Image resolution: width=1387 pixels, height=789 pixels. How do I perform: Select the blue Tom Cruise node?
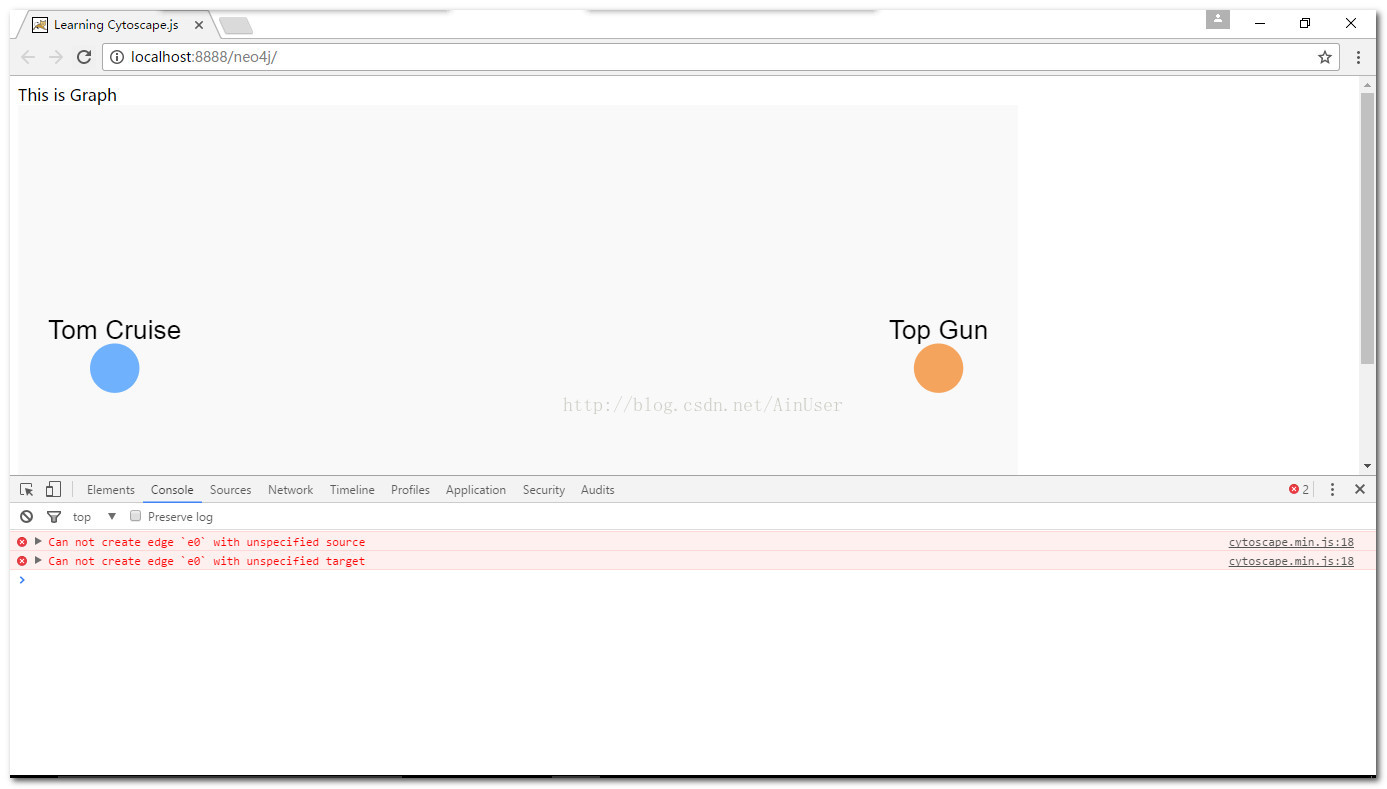click(114, 368)
